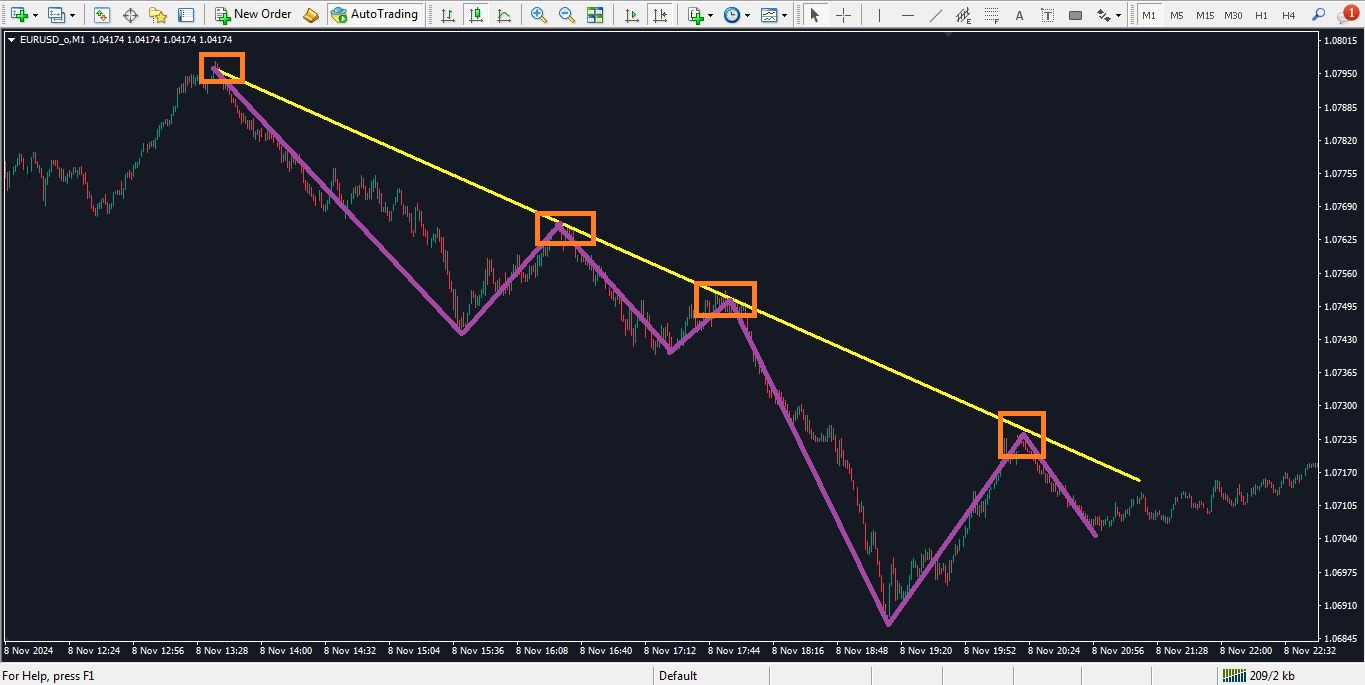Image resolution: width=1365 pixels, height=685 pixels.
Task: Toggle the AutoTrading button
Action: [x=374, y=15]
